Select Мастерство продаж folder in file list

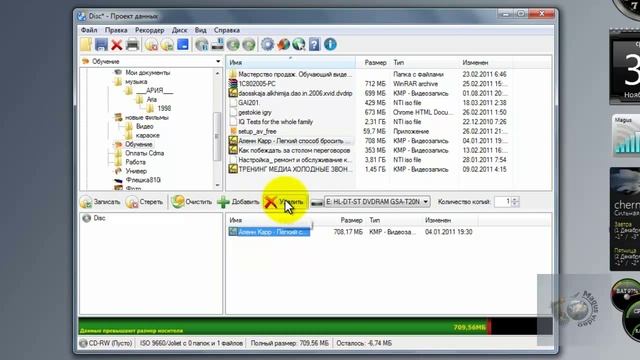pos(294,74)
